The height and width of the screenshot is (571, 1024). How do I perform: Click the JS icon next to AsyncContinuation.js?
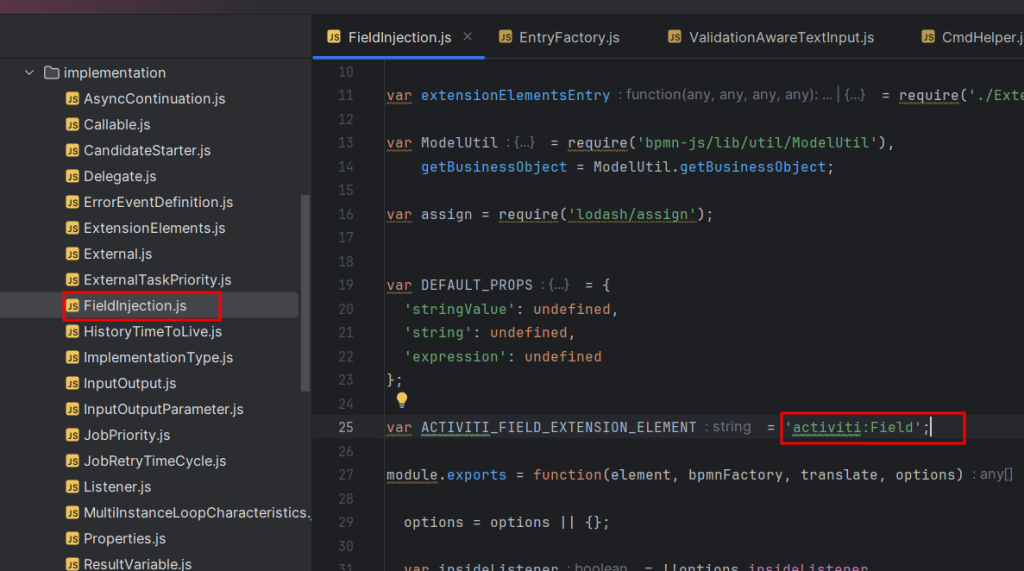72,99
